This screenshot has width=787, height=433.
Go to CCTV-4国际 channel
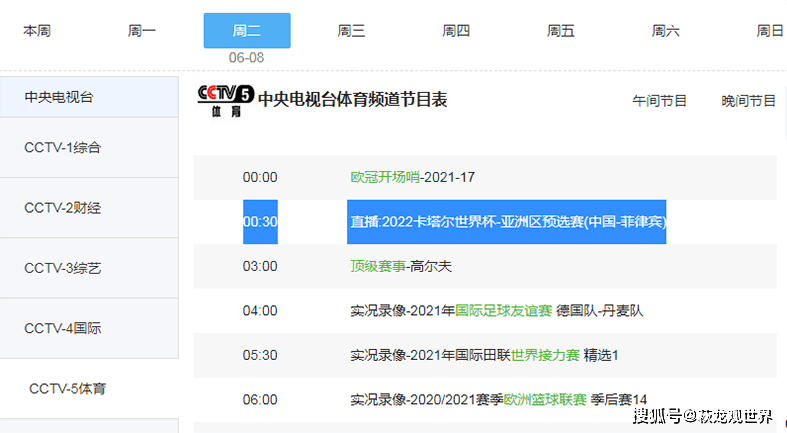62,328
